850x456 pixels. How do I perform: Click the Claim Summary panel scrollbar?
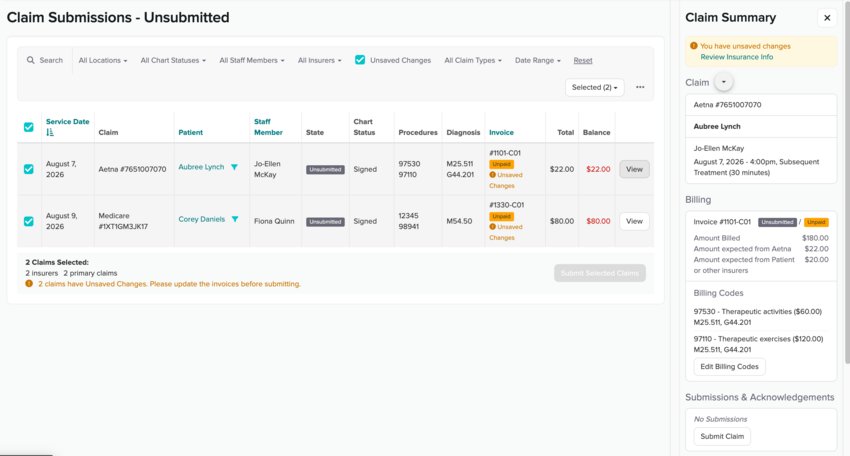click(847, 182)
